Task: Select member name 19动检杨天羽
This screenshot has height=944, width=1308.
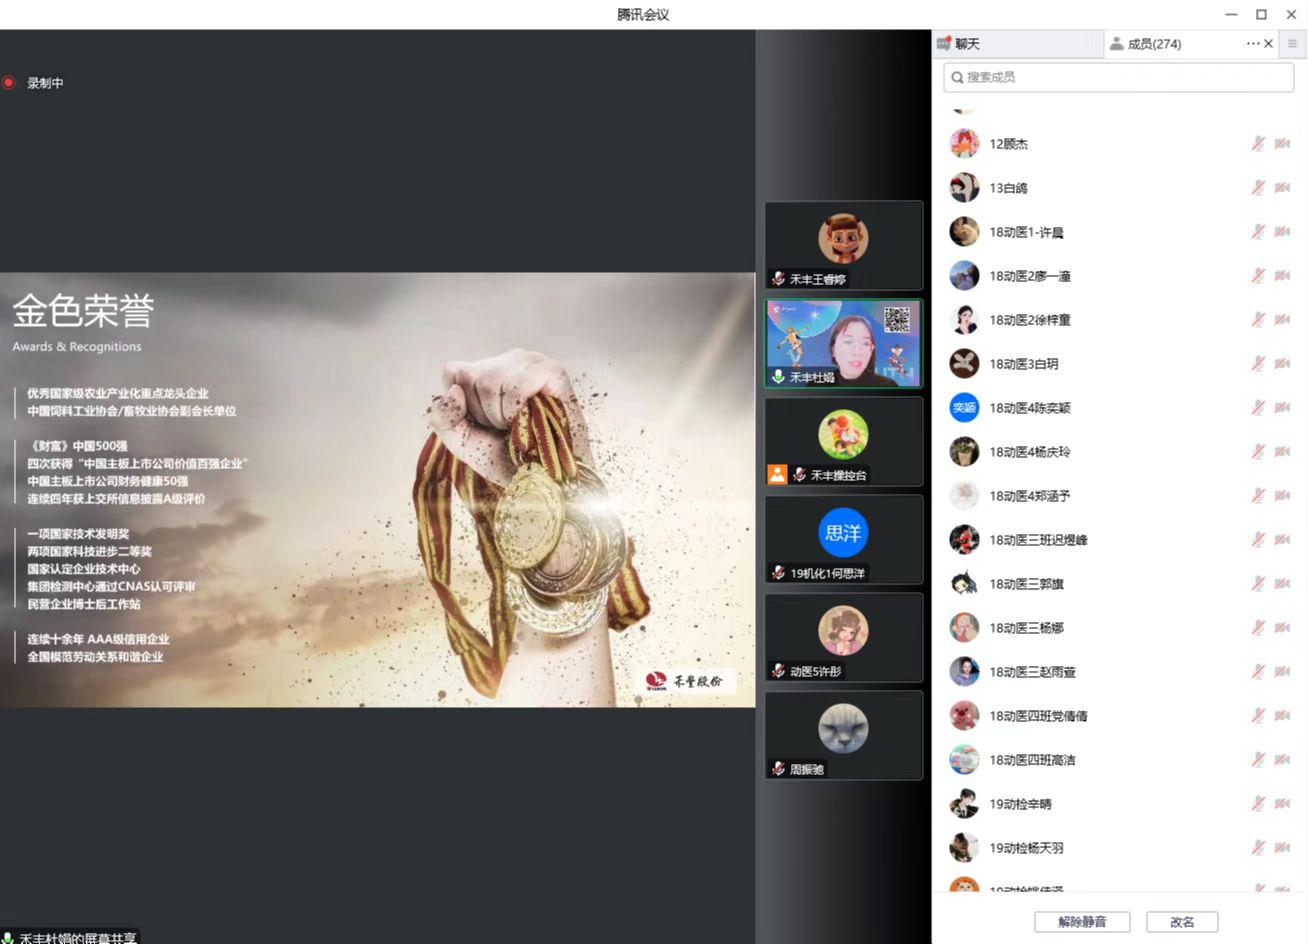Action: pos(1026,848)
